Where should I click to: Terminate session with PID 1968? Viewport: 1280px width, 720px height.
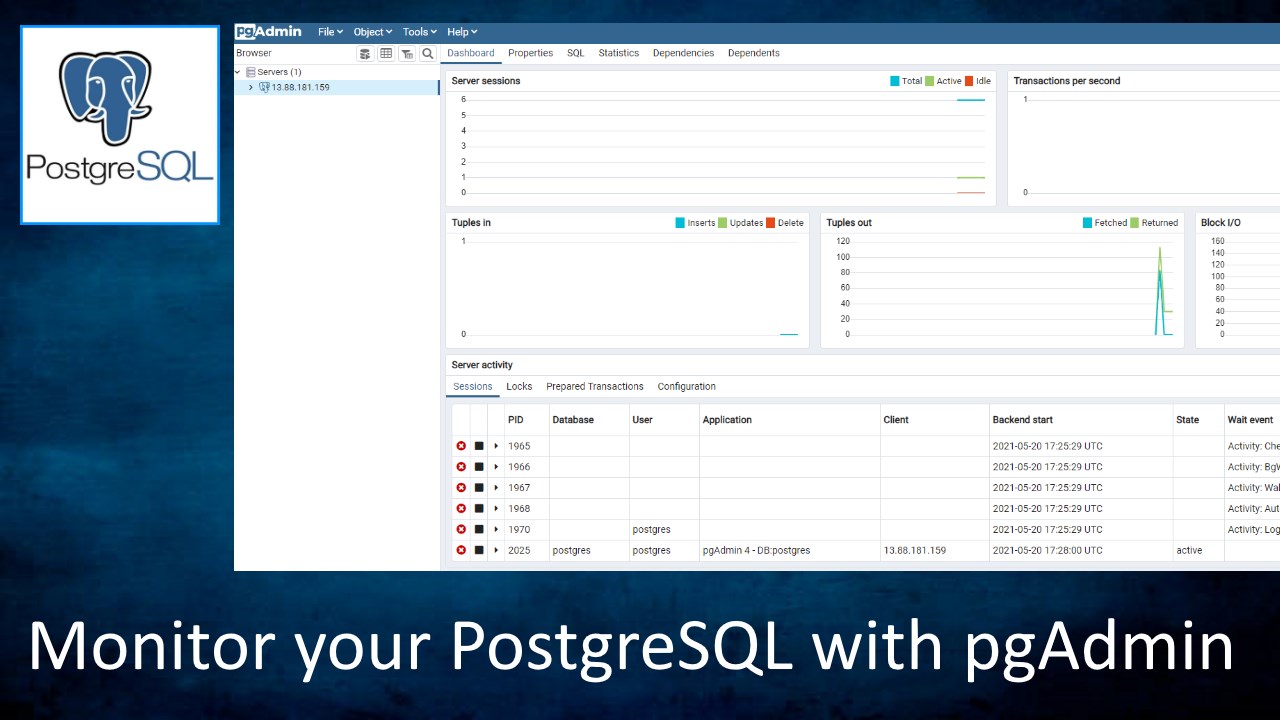(461, 509)
